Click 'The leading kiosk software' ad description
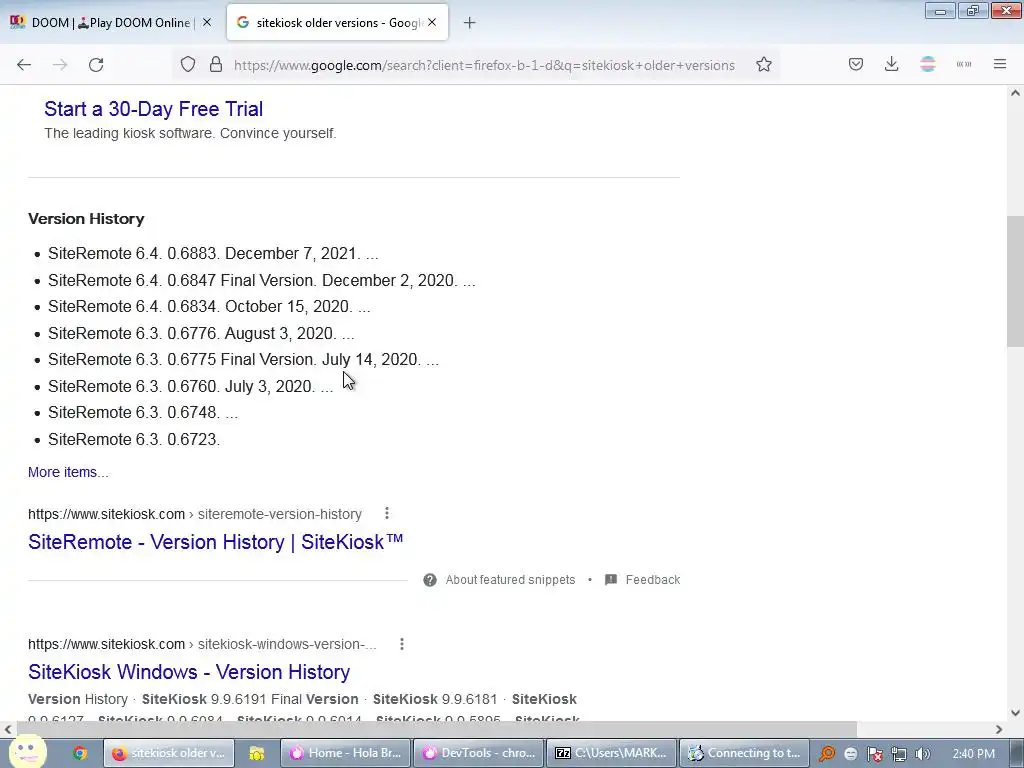This screenshot has width=1024, height=768. pos(190,133)
